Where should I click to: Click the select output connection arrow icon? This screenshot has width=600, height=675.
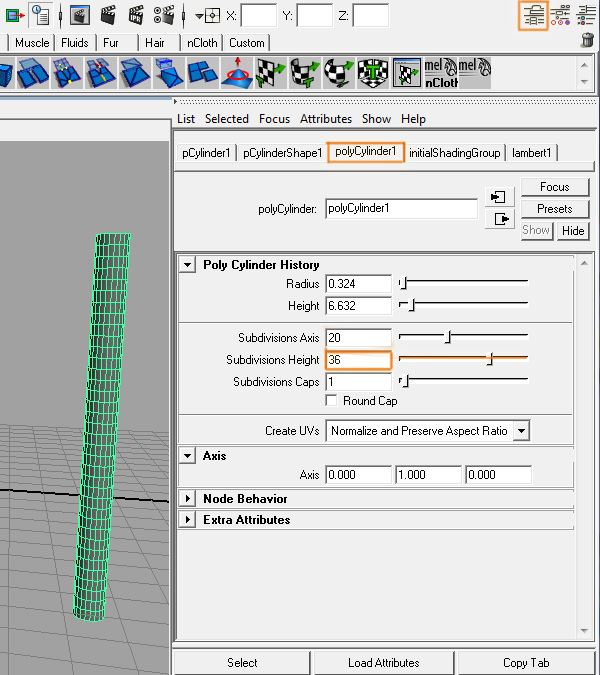499,219
